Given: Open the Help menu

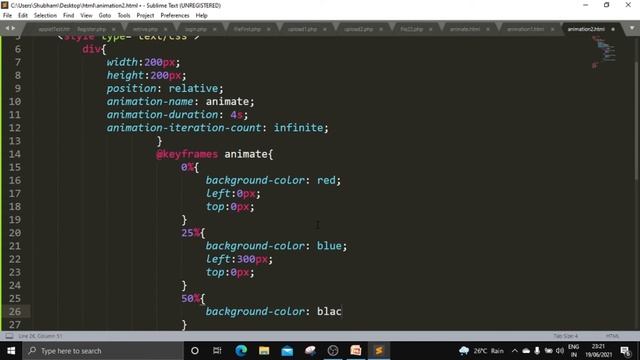Looking at the screenshot, I should [202, 16].
